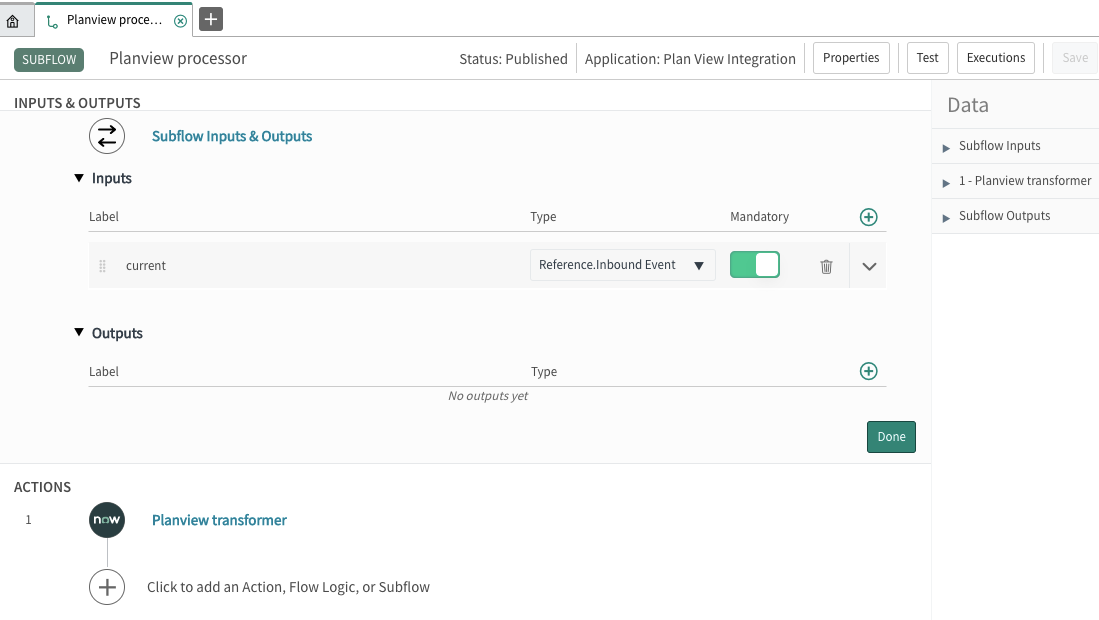Click the INPUTS & OUTPUTS section heading
This screenshot has width=1099, height=620.
(x=77, y=103)
